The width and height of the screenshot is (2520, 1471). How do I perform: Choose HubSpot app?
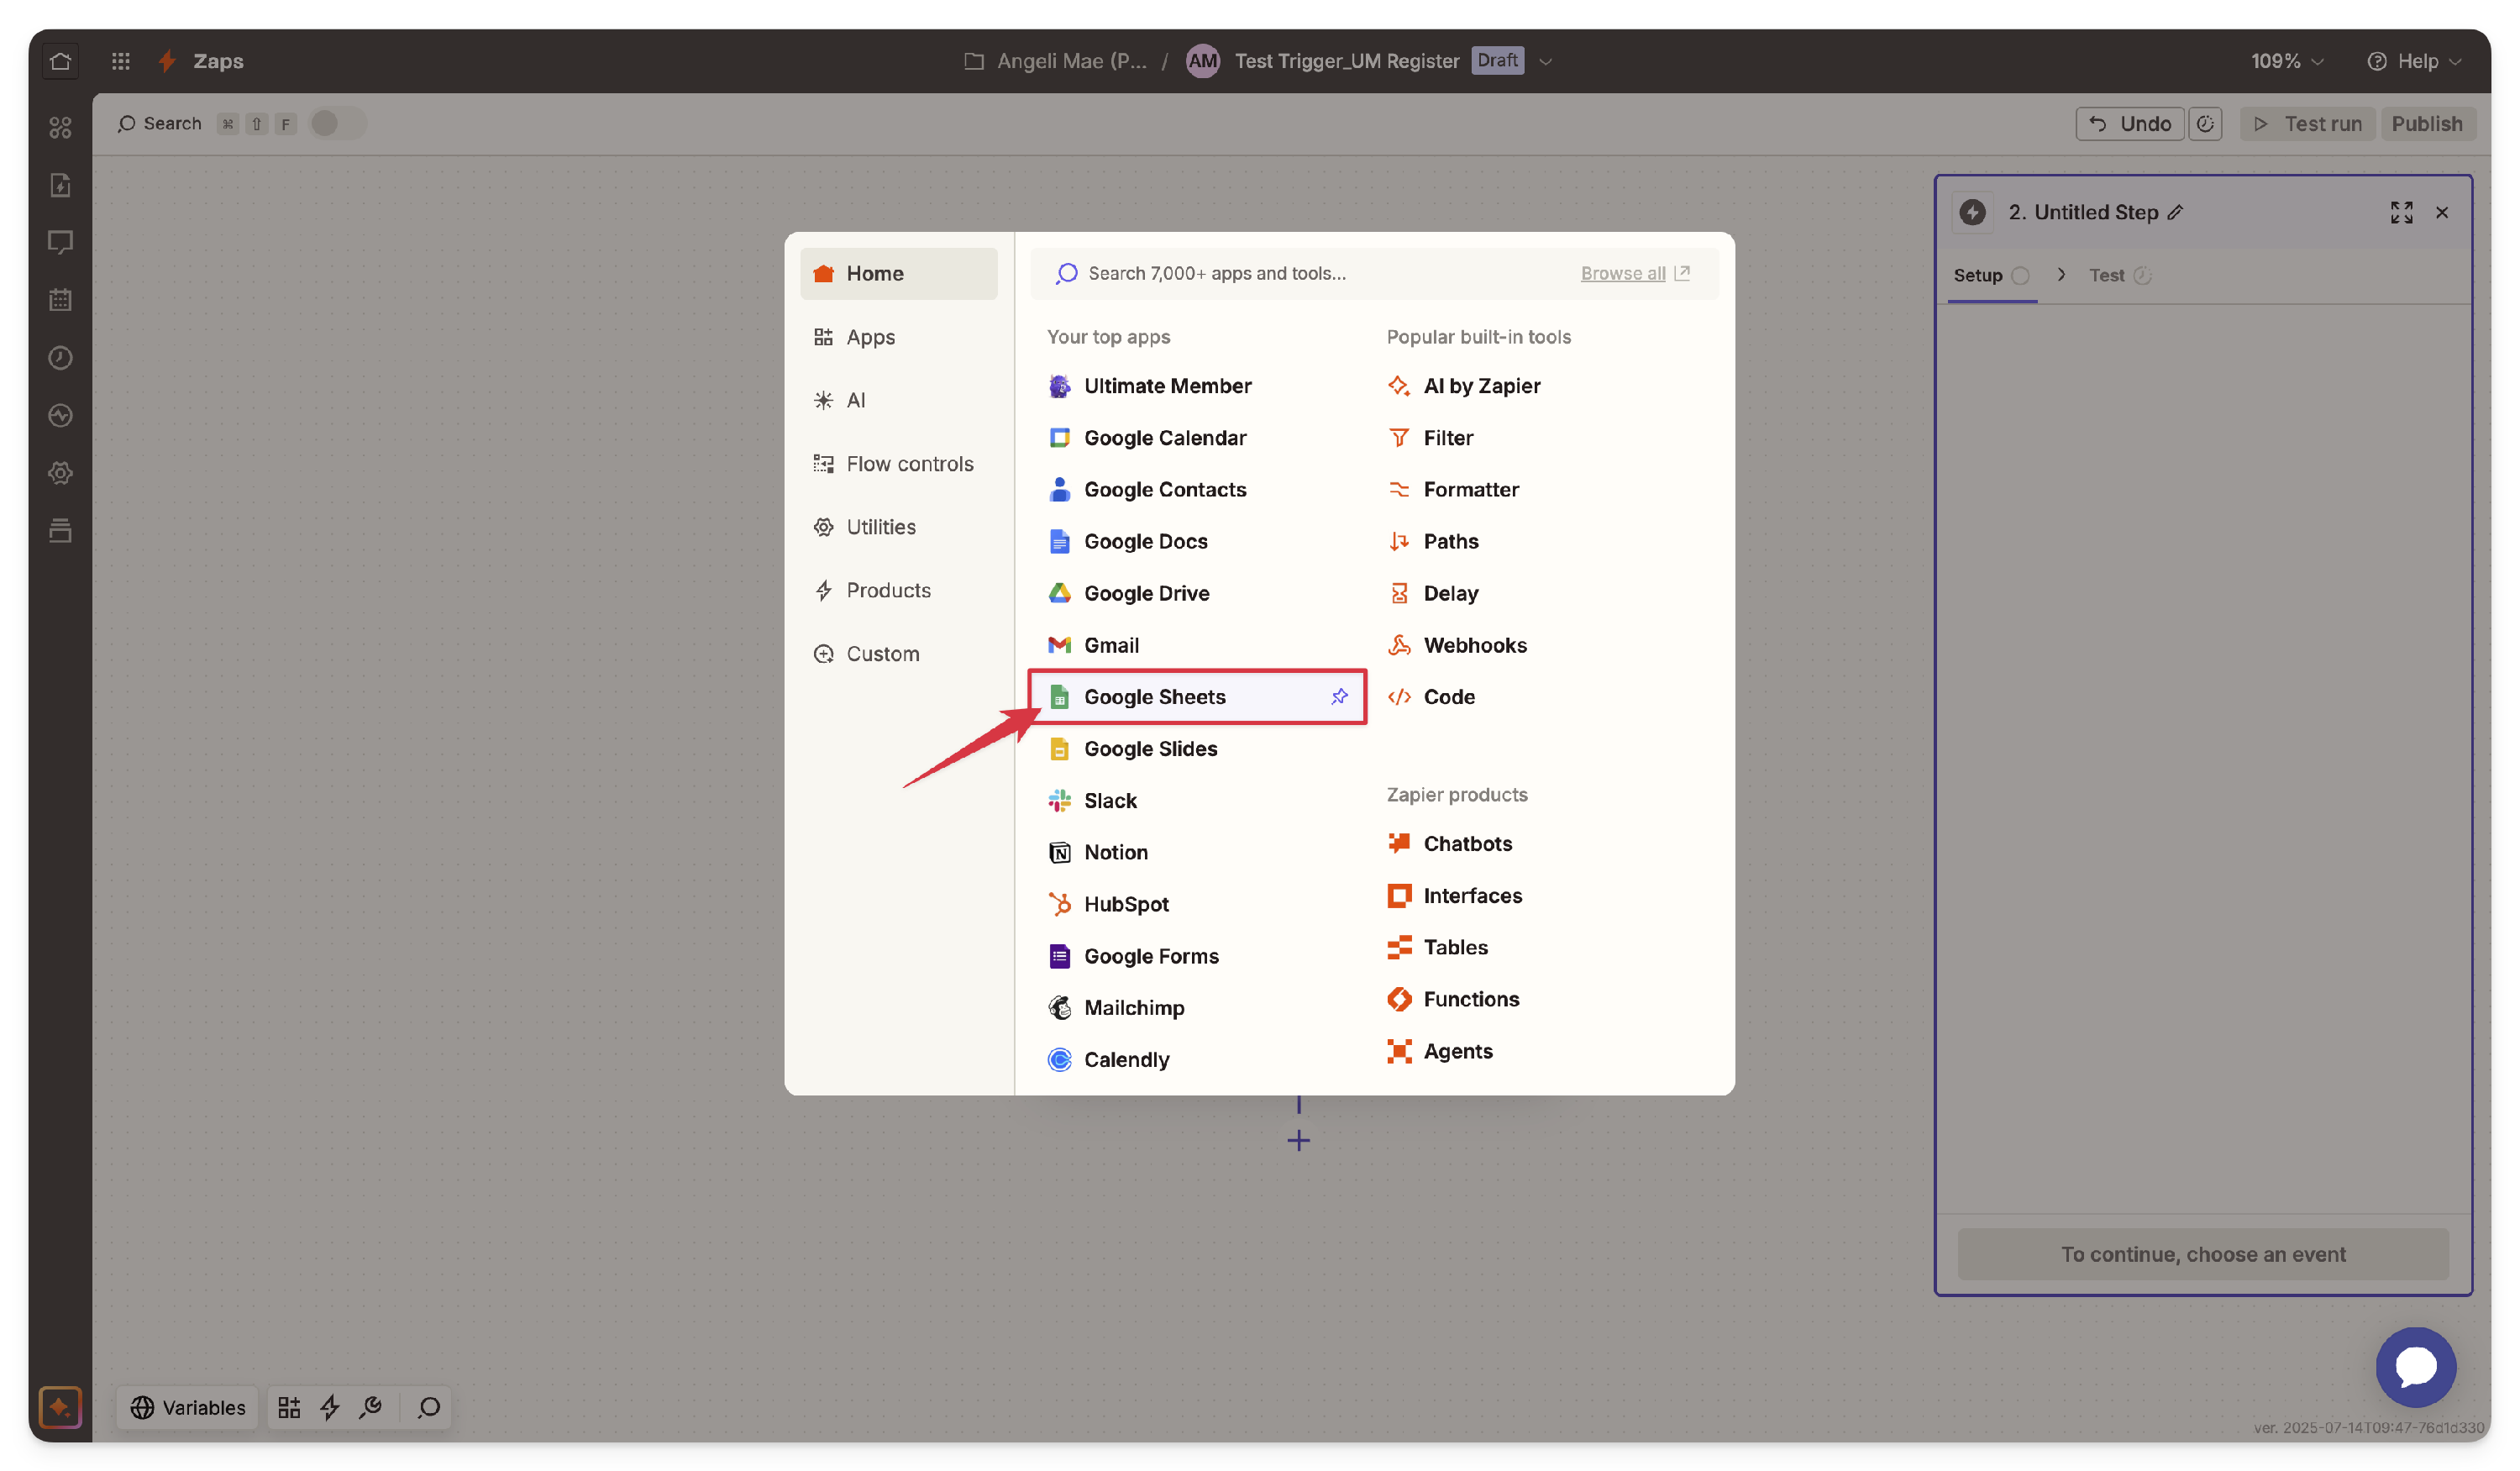1196,903
